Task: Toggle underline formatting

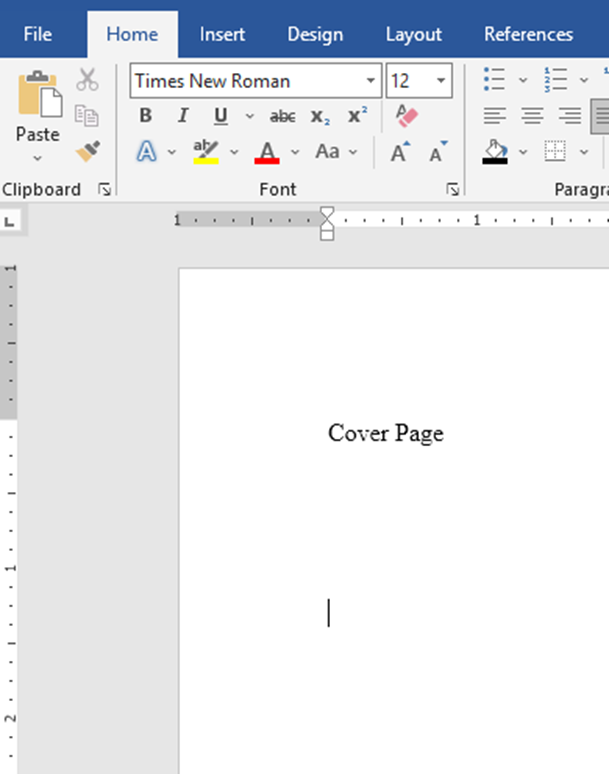Action: [221, 116]
